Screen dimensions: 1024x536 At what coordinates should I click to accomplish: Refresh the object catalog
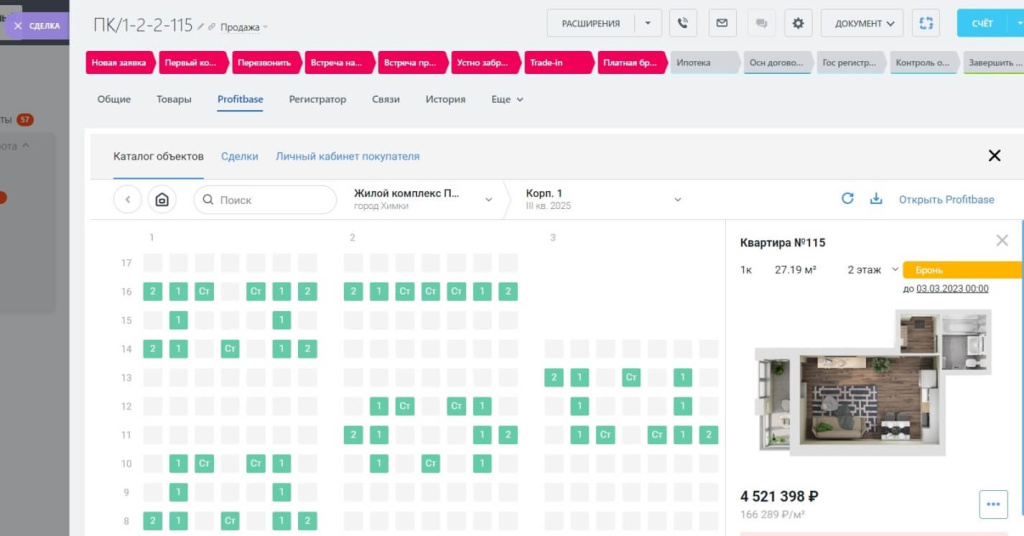847,199
